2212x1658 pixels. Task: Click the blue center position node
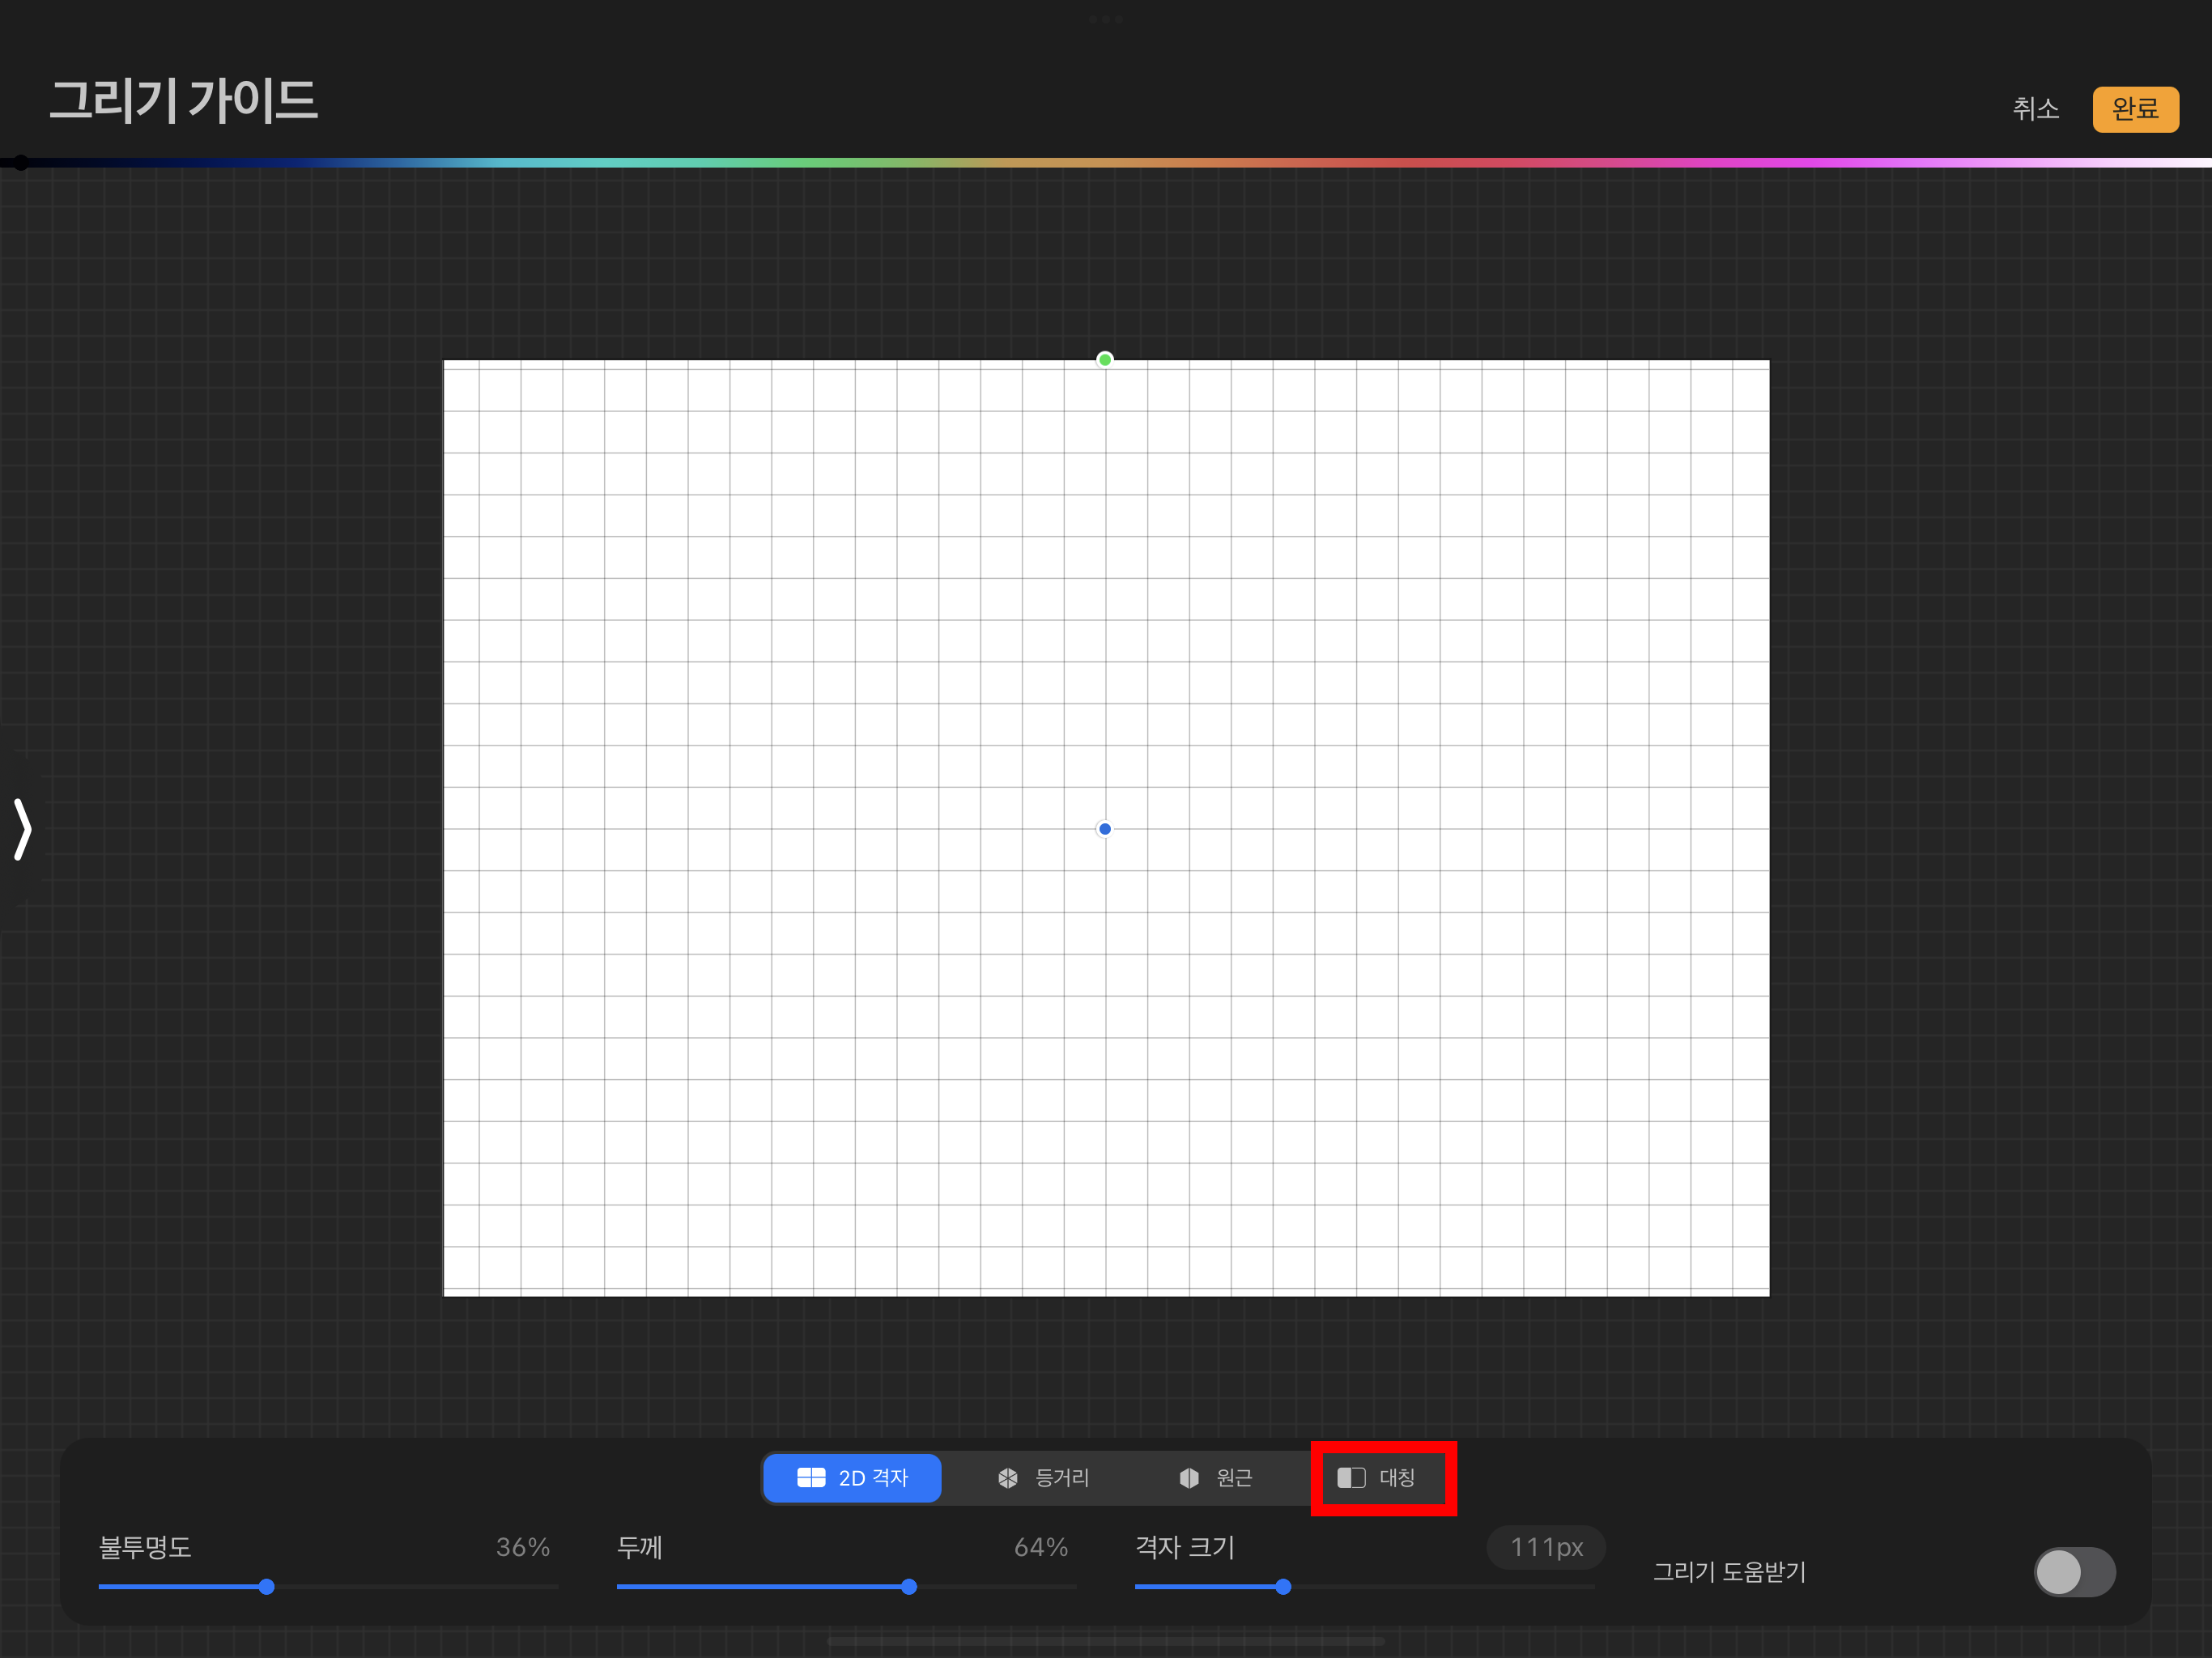(x=1104, y=829)
